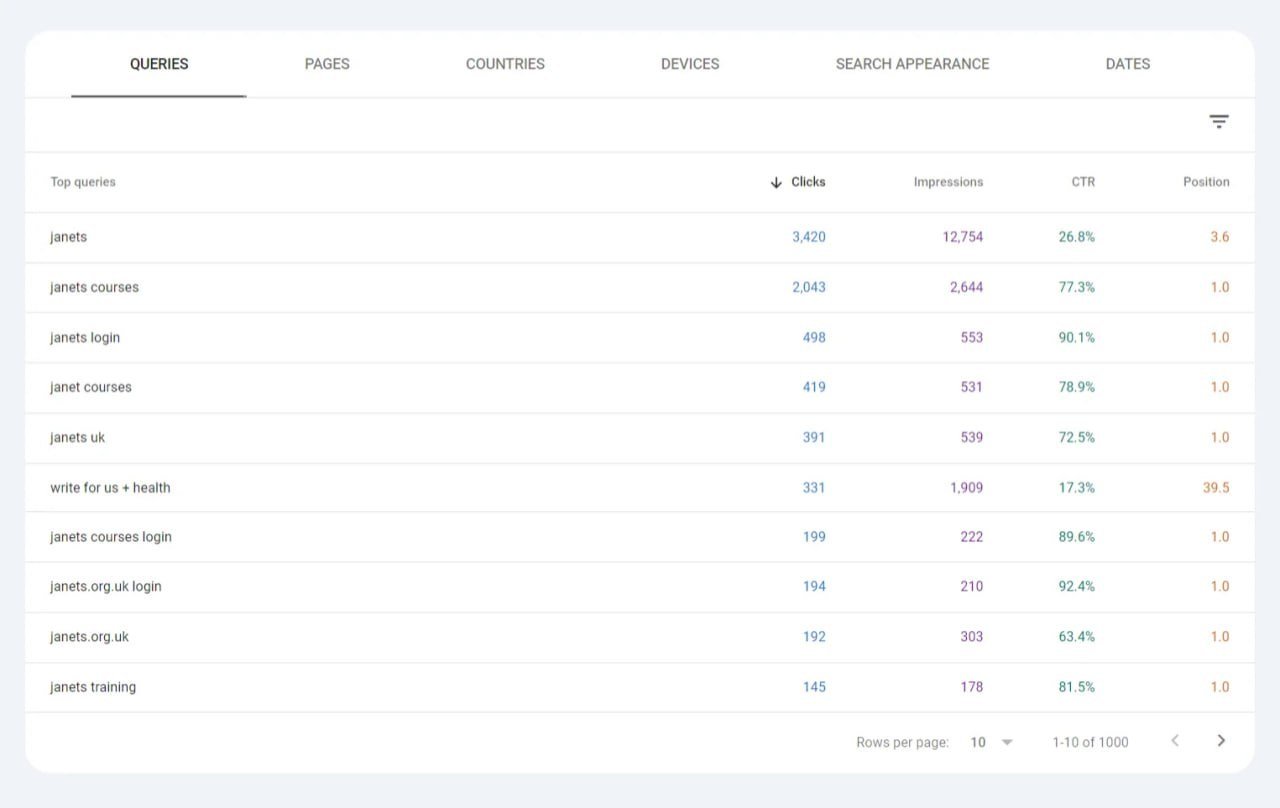Sort by the Impressions column header
The image size is (1280, 808).
pyautogui.click(x=948, y=182)
